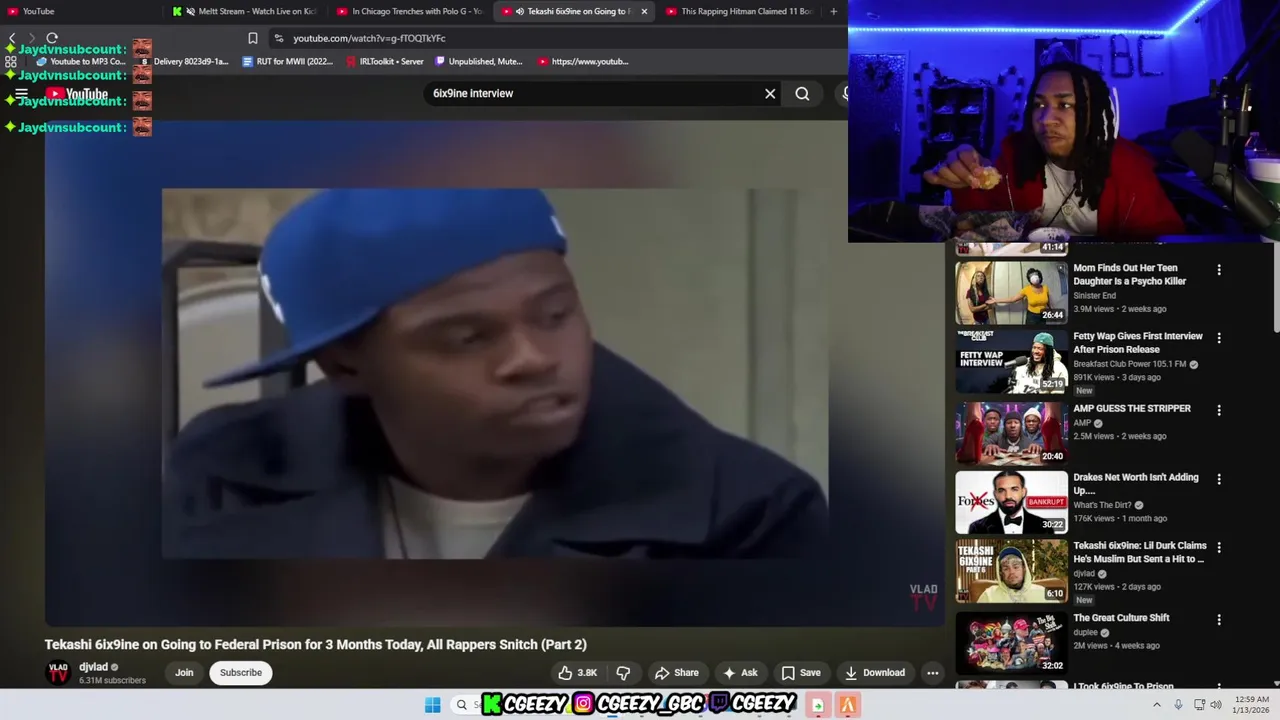Open options for Drakes Net Worth video
This screenshot has width=1280, height=720.
click(x=1218, y=479)
